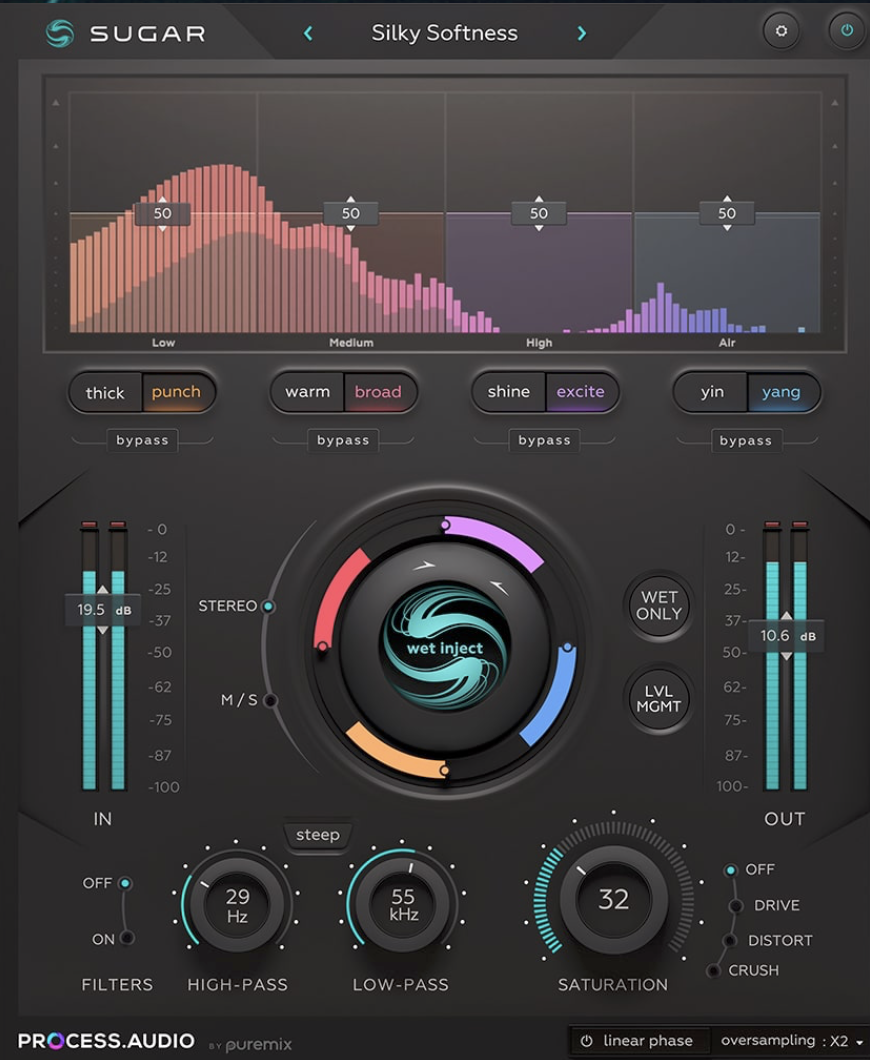Click the orange Low band arc
The image size is (870, 1060).
(x=395, y=752)
